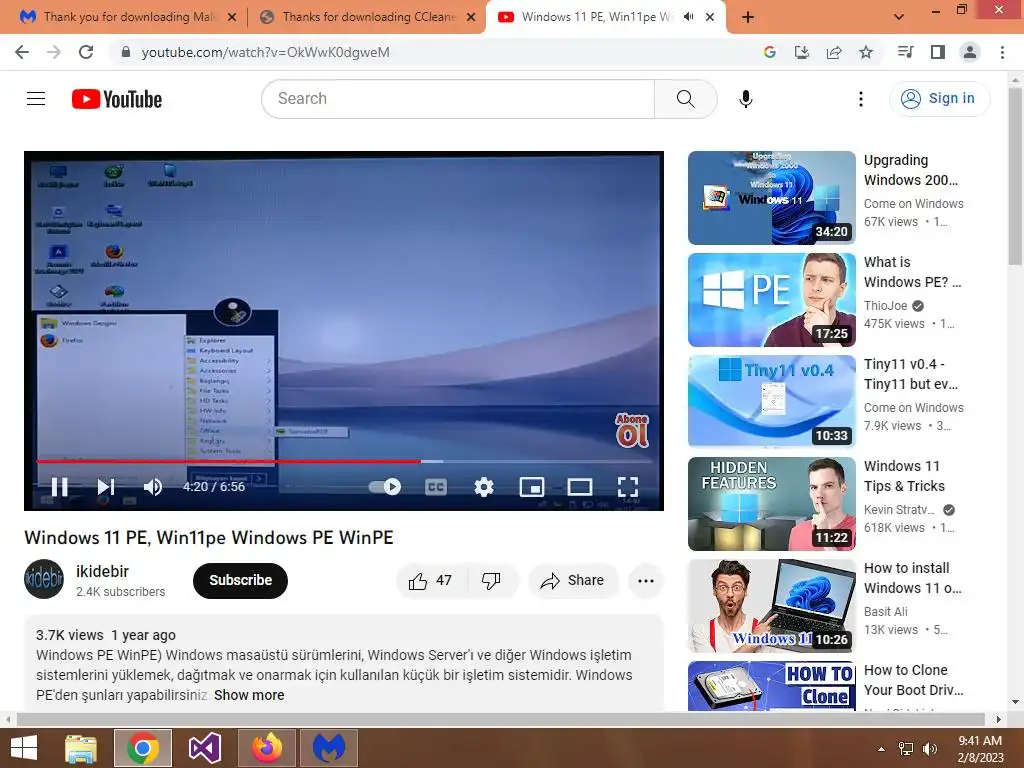Show hidden system tray icons
The image size is (1024, 768).
(881, 749)
